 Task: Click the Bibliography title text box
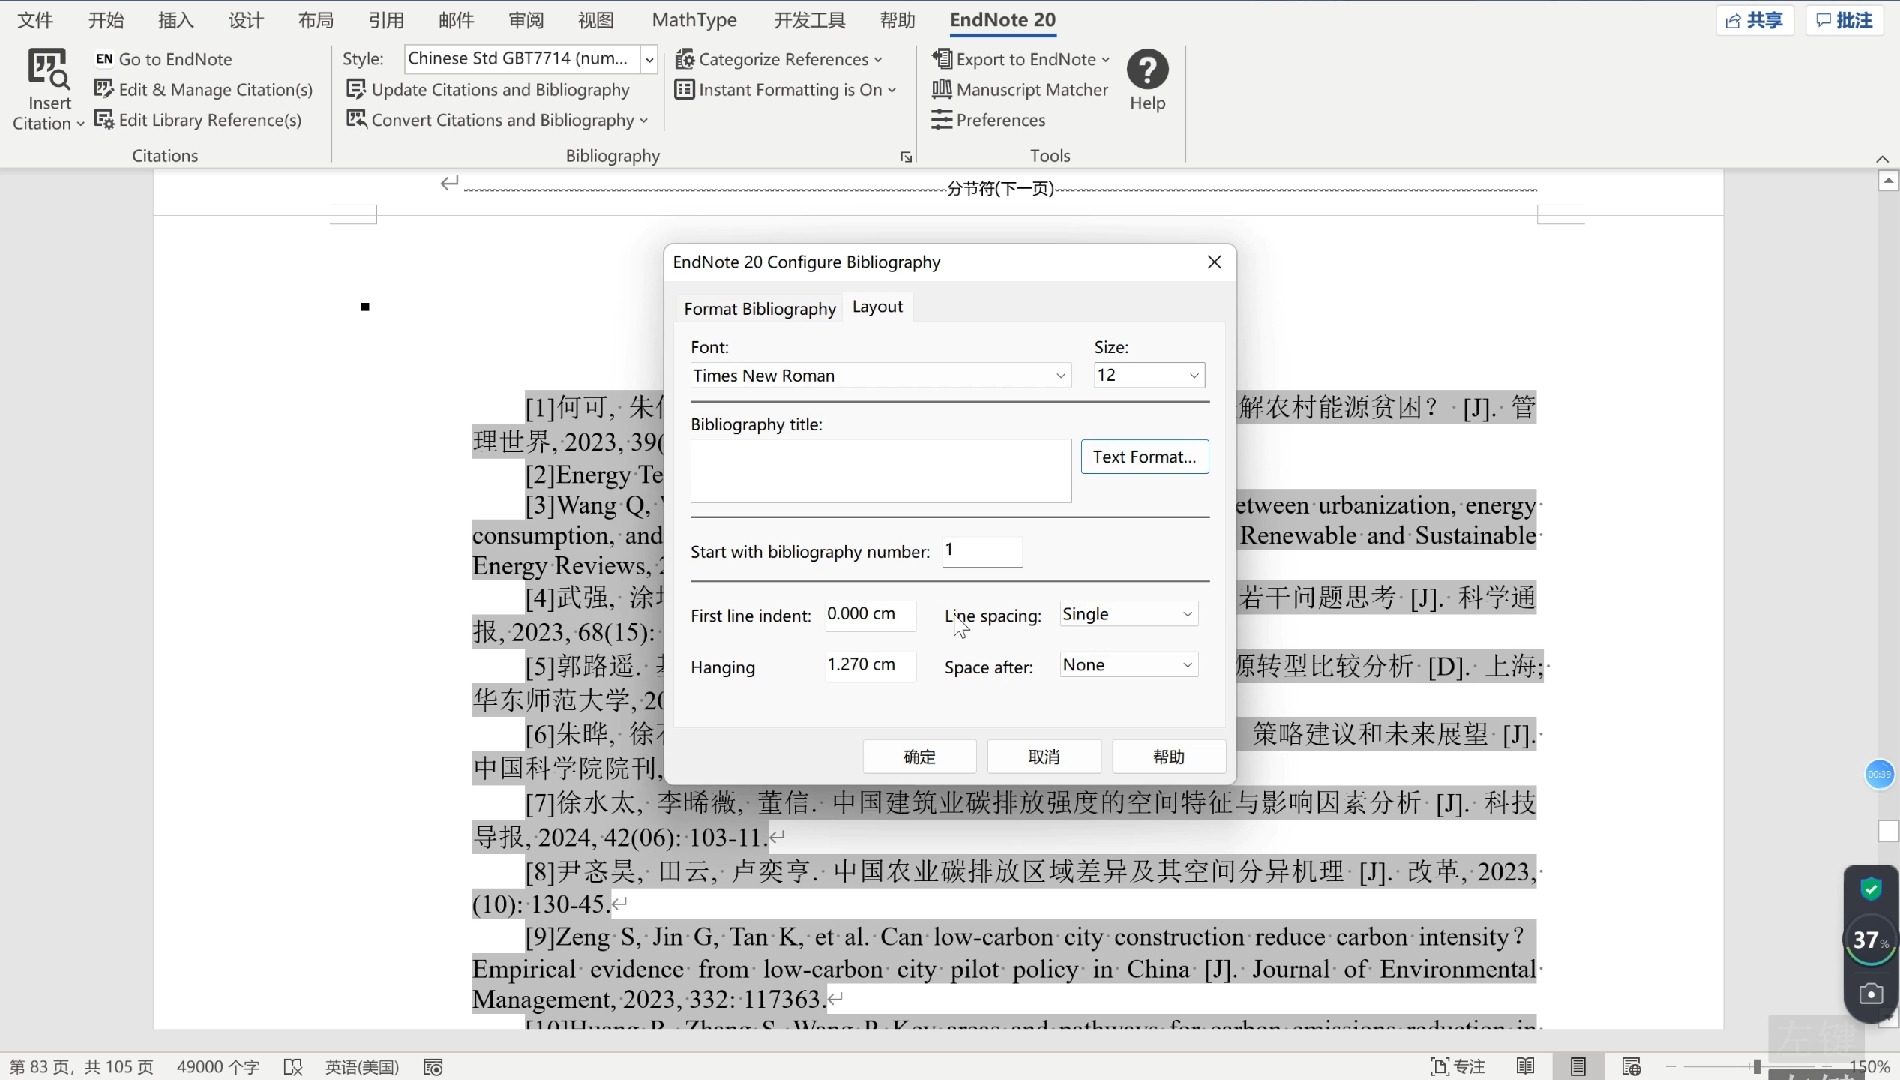[x=880, y=470]
